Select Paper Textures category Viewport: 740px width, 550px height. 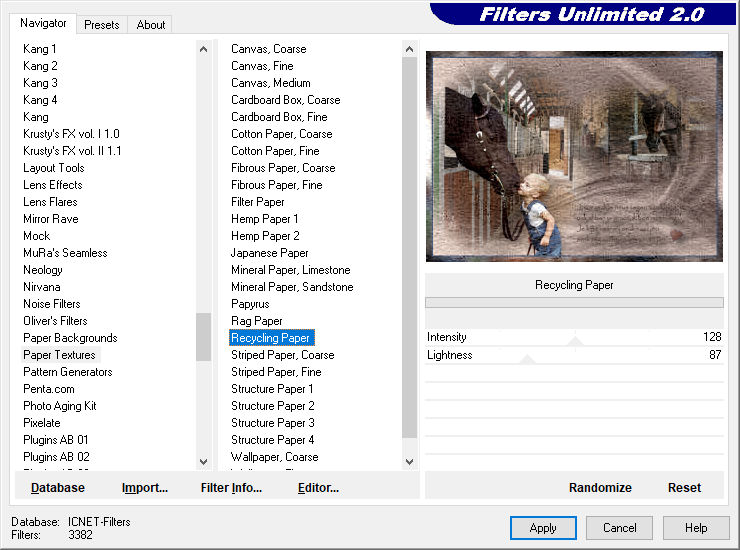tap(59, 355)
